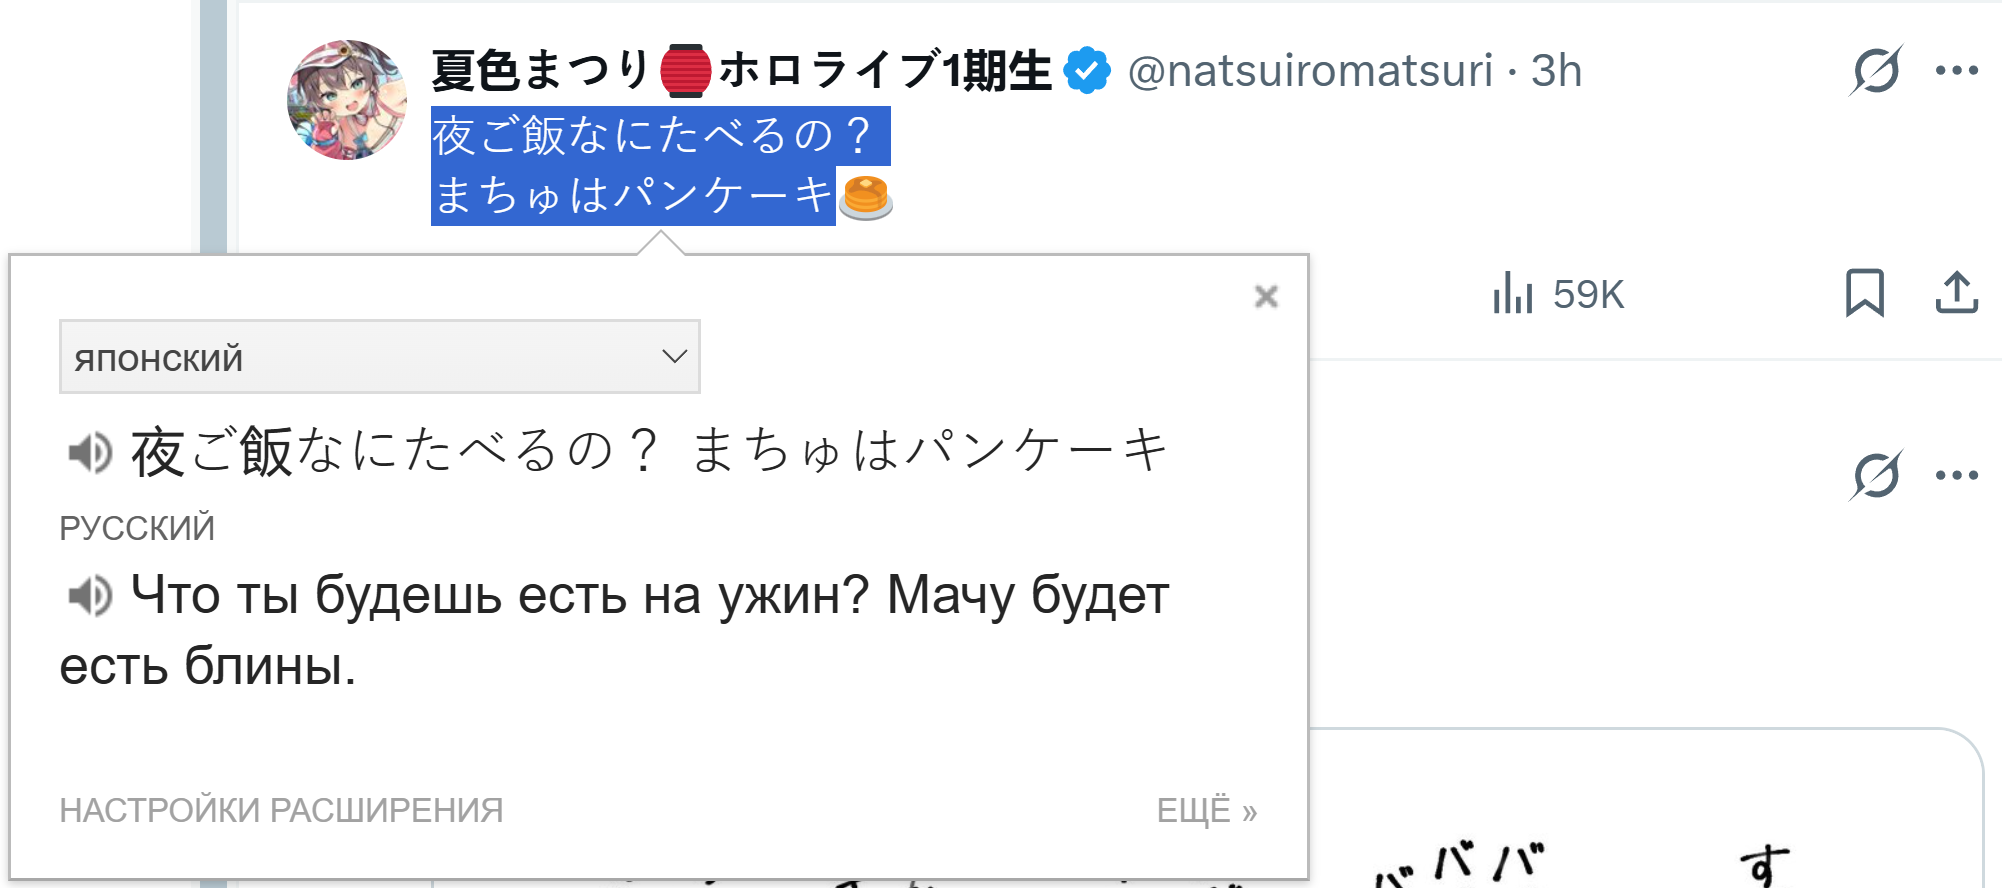This screenshot has height=888, width=2002.
Task: Click the 3h tweet timestamp
Action: tap(1556, 71)
